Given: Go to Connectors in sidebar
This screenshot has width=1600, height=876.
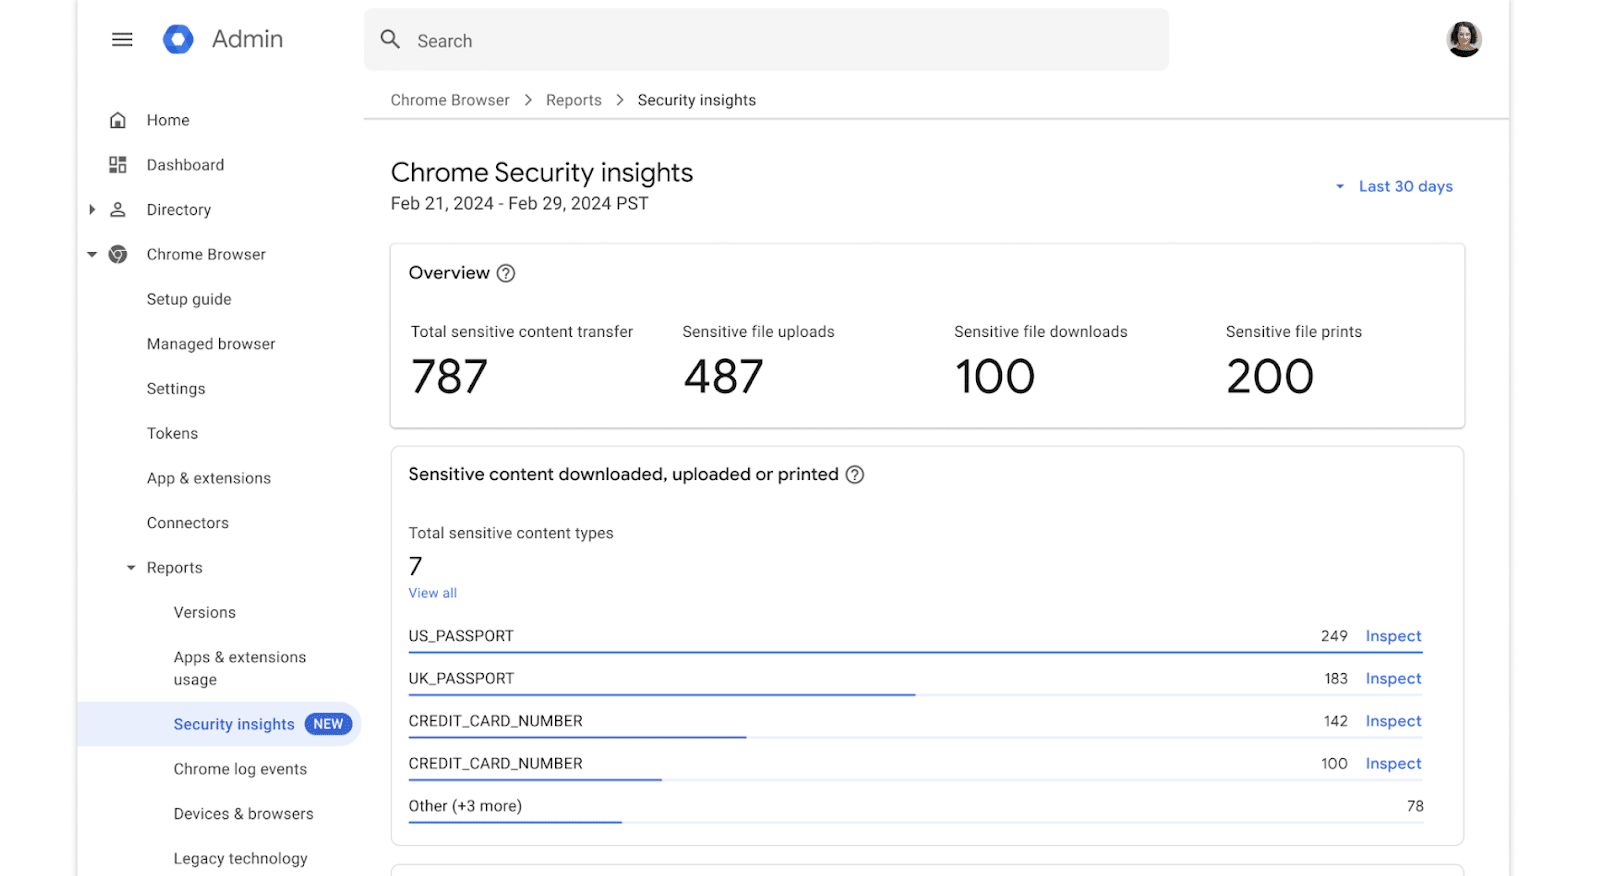Looking at the screenshot, I should [x=188, y=523].
